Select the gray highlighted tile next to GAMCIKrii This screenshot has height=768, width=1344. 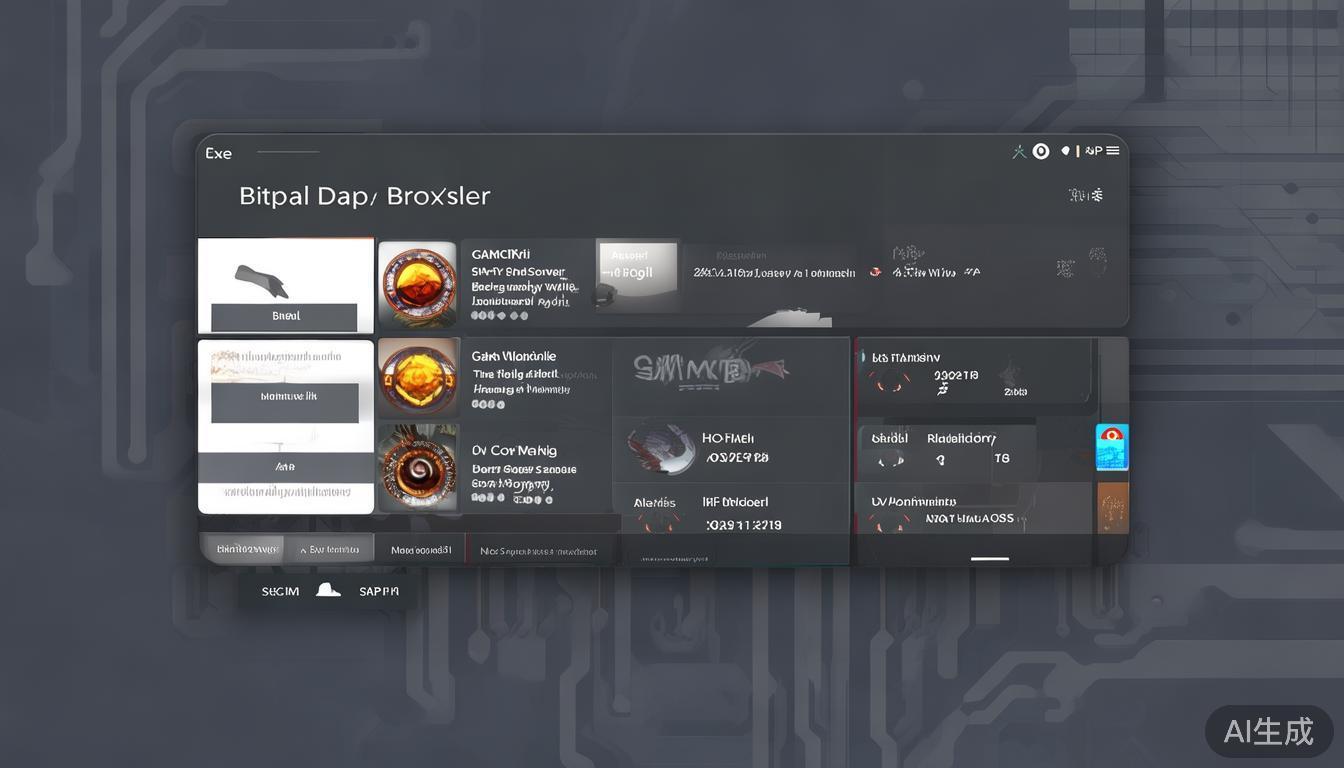[x=637, y=274]
